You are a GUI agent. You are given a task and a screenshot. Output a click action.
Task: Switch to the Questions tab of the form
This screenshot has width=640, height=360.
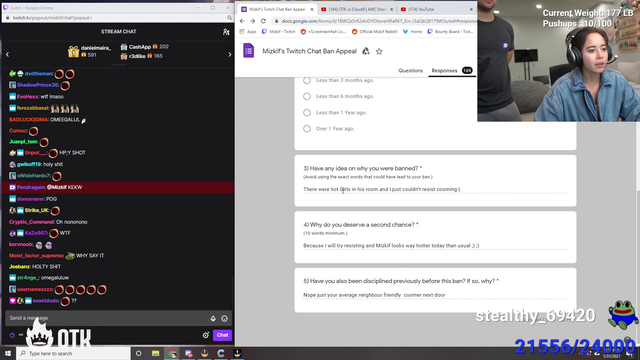tap(410, 71)
